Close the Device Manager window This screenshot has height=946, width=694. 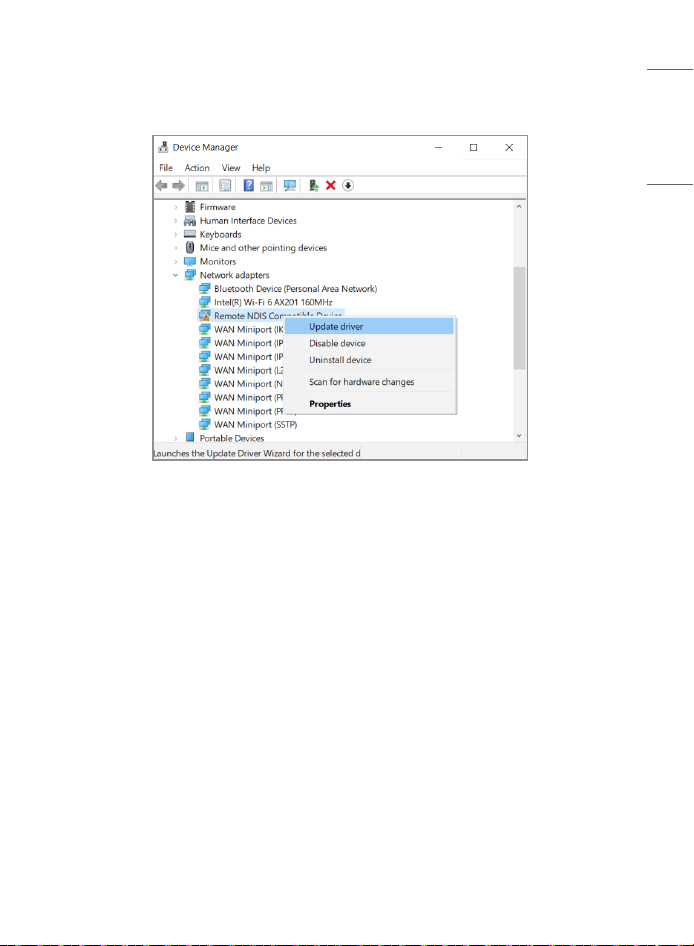[509, 147]
